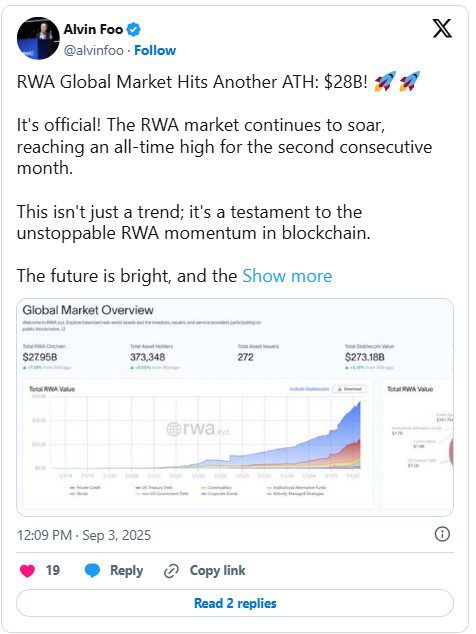Follow the @alvinfoo account

[155, 51]
